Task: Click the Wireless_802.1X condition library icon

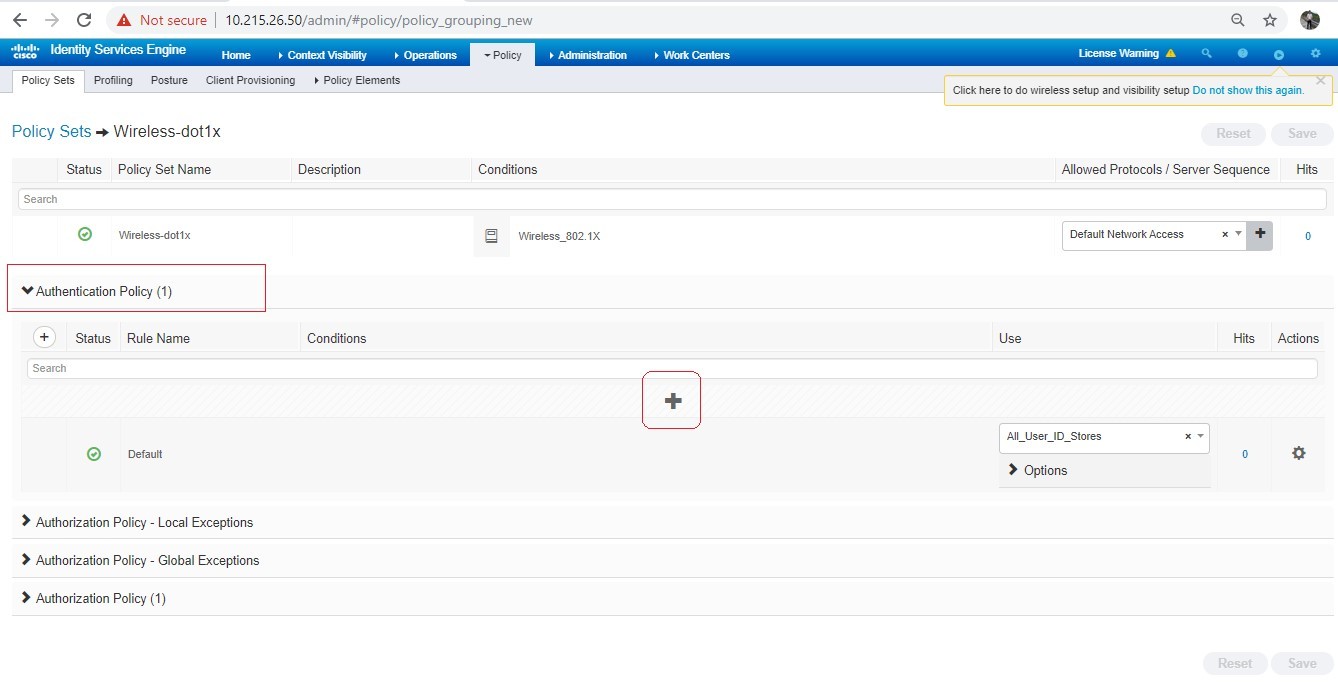Action: tap(491, 236)
